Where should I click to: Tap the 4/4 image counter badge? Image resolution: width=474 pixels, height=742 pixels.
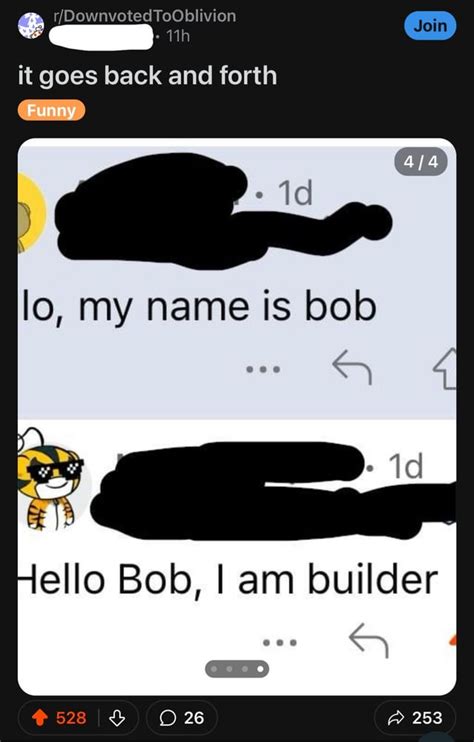tap(421, 163)
